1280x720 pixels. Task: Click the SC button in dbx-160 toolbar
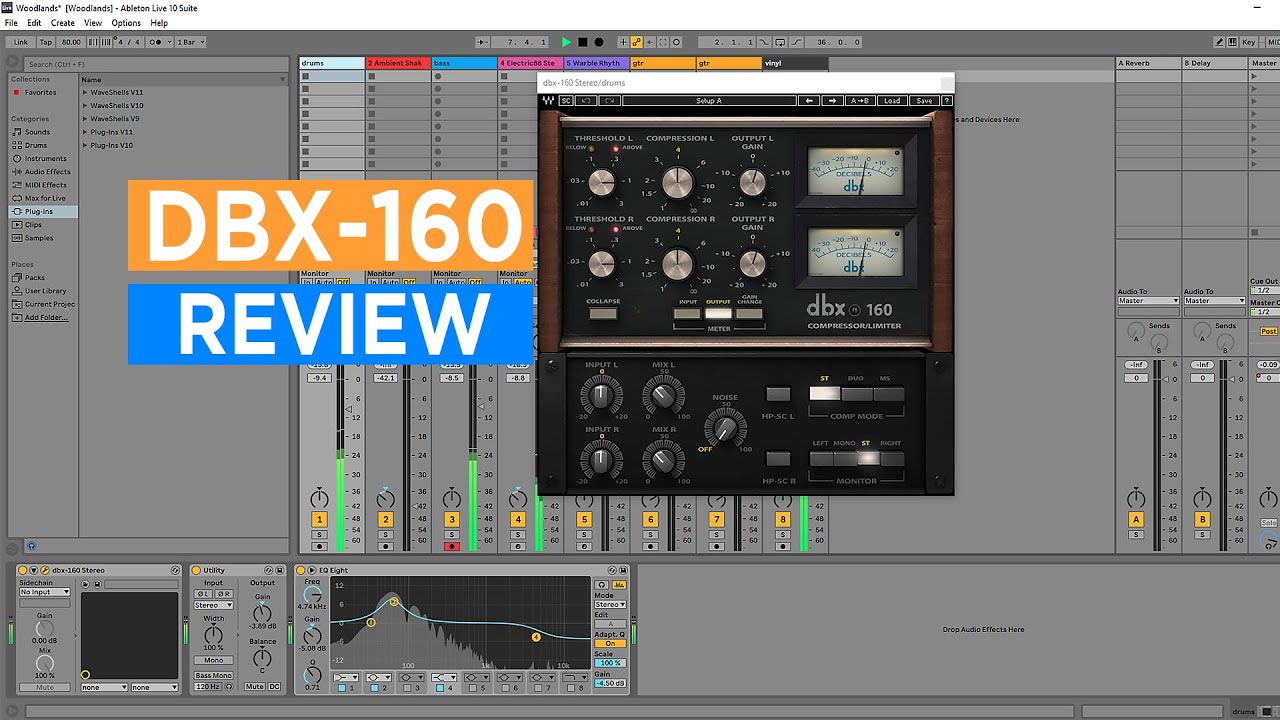point(566,101)
